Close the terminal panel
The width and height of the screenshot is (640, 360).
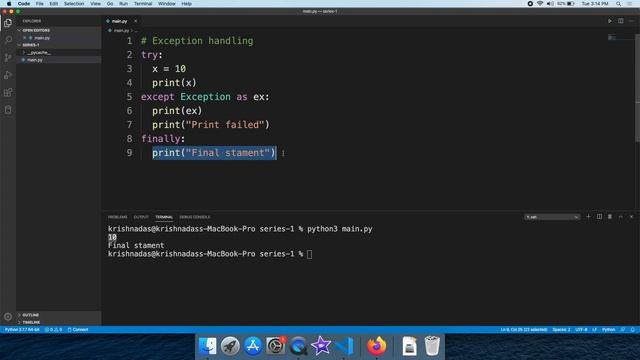631,217
